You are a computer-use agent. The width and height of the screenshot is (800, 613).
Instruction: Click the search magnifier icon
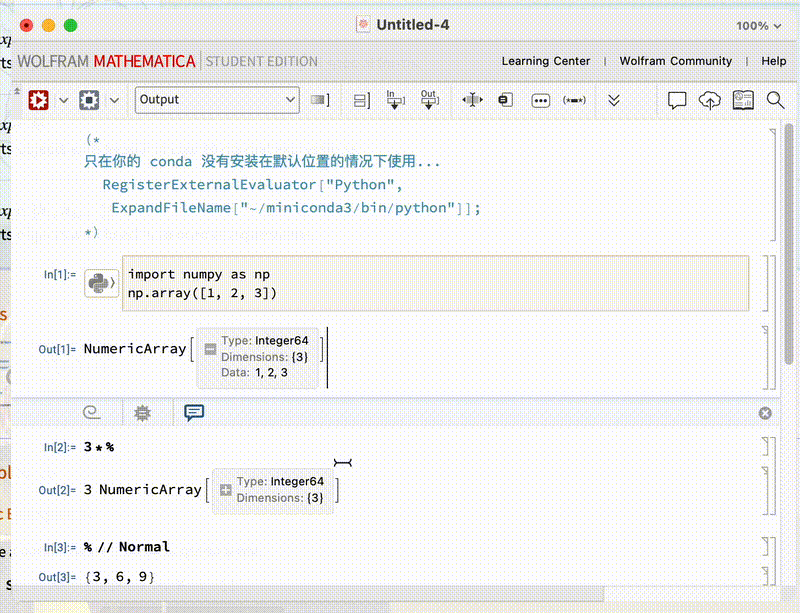pyautogui.click(x=776, y=100)
